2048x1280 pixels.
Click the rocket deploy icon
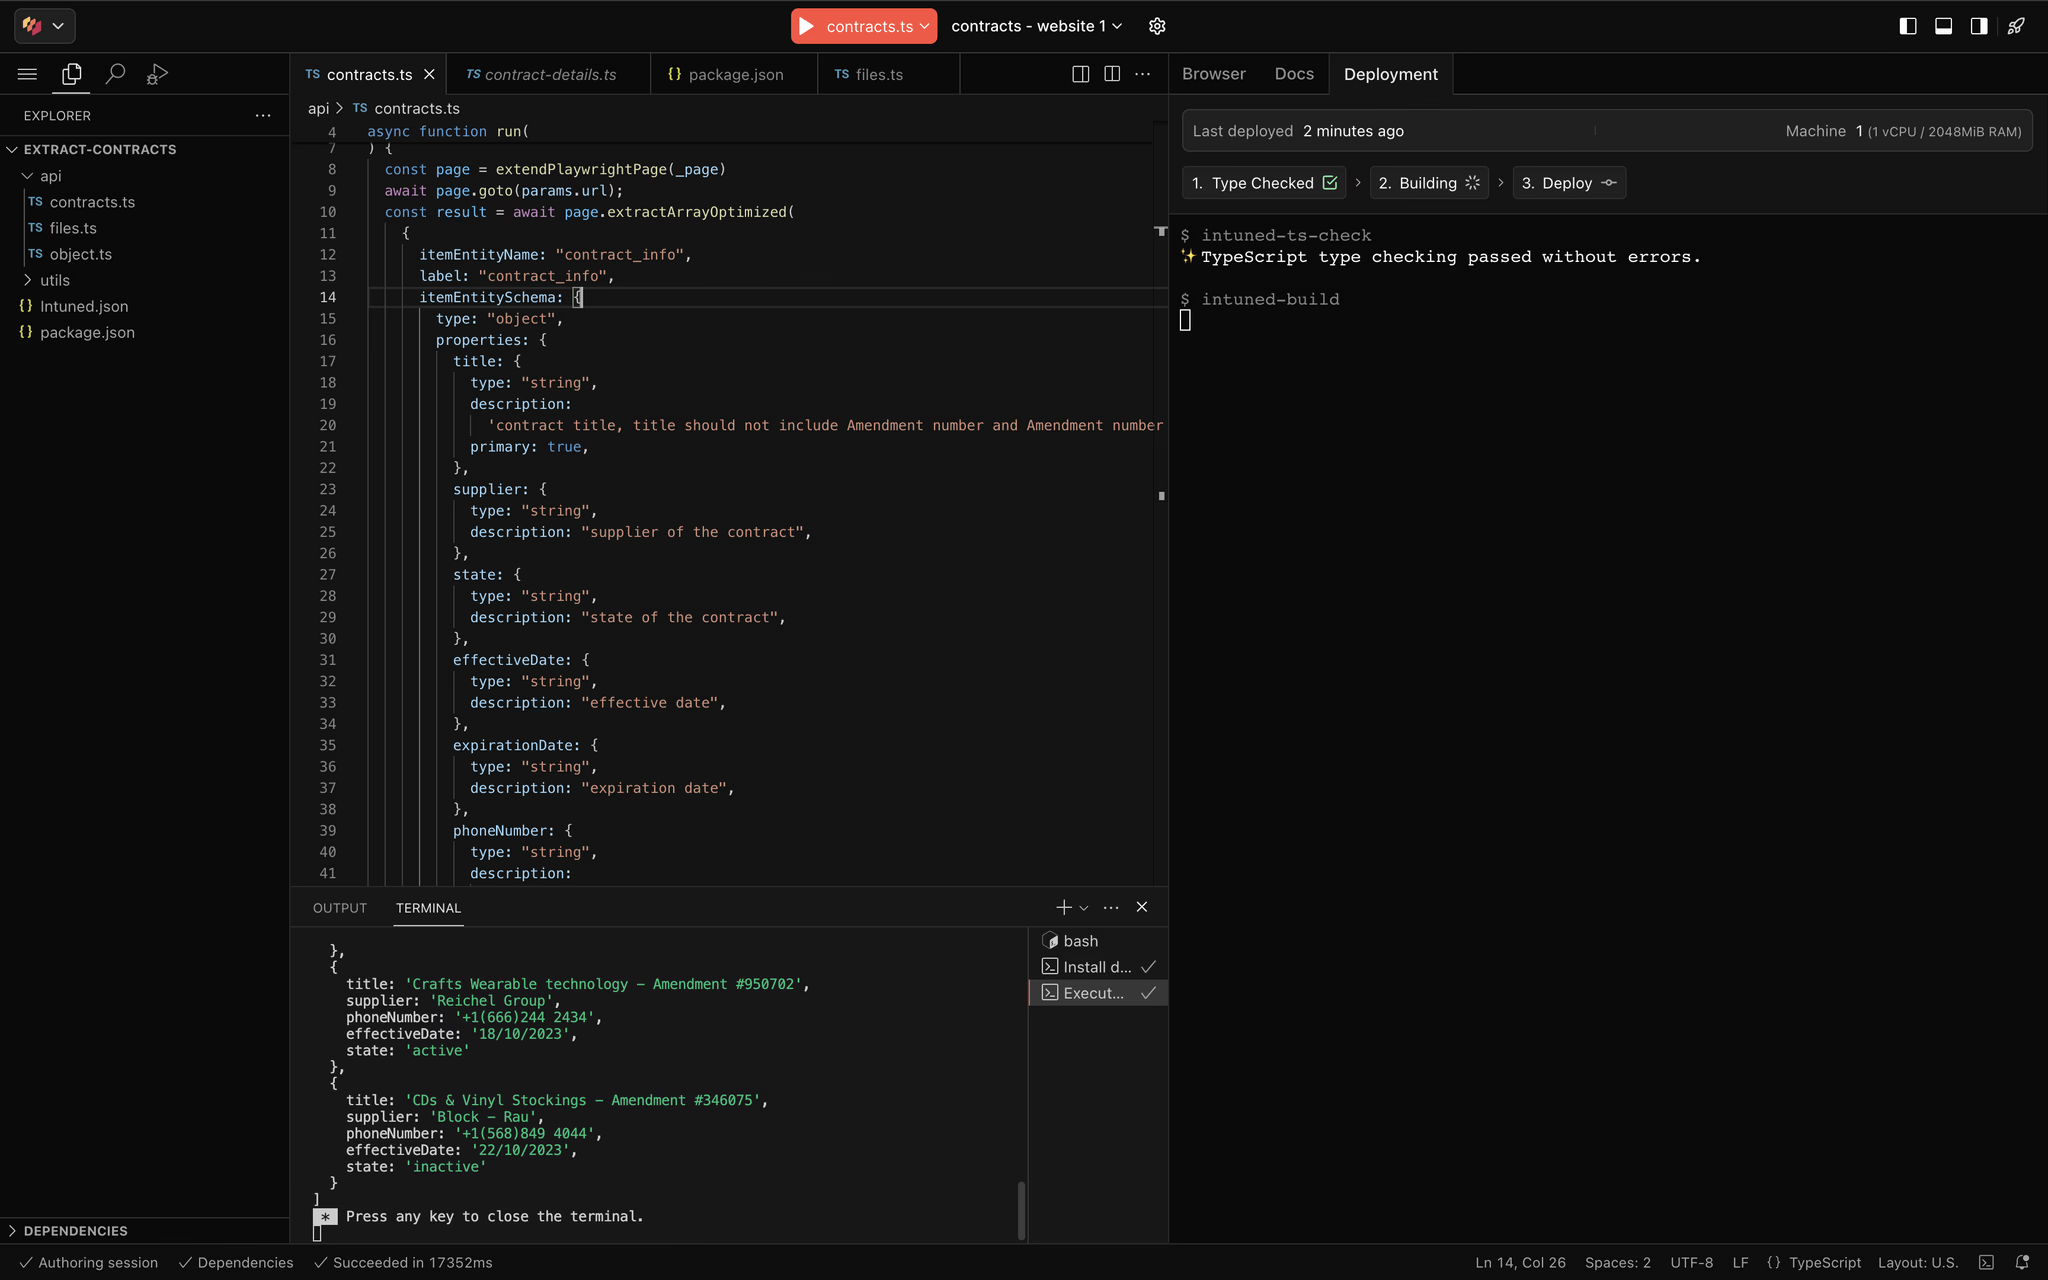pos(2016,26)
